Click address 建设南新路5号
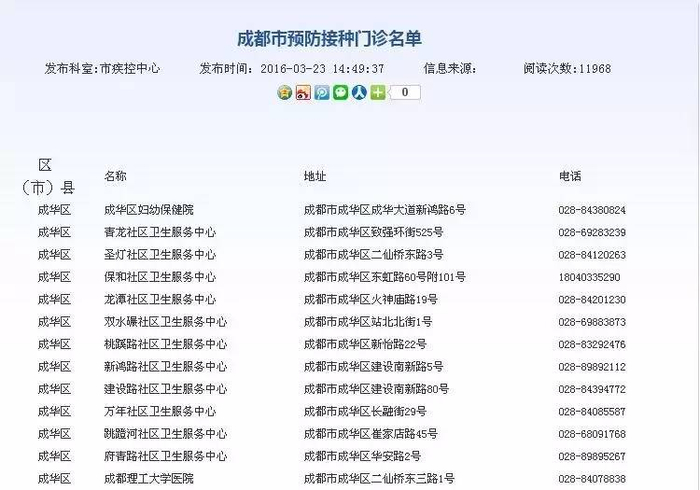This screenshot has height=490, width=700. (407, 366)
